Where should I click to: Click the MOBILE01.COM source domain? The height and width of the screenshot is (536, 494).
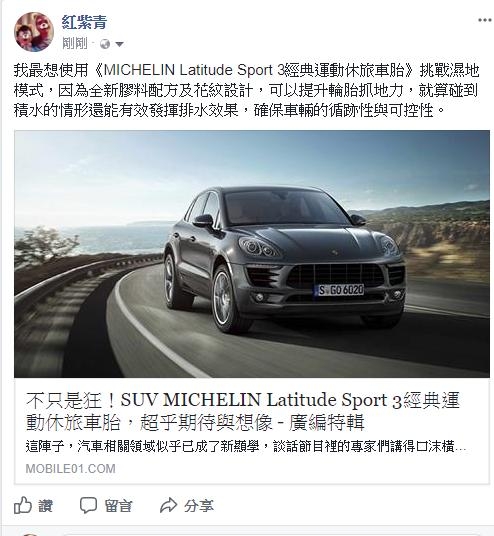(x=70, y=468)
